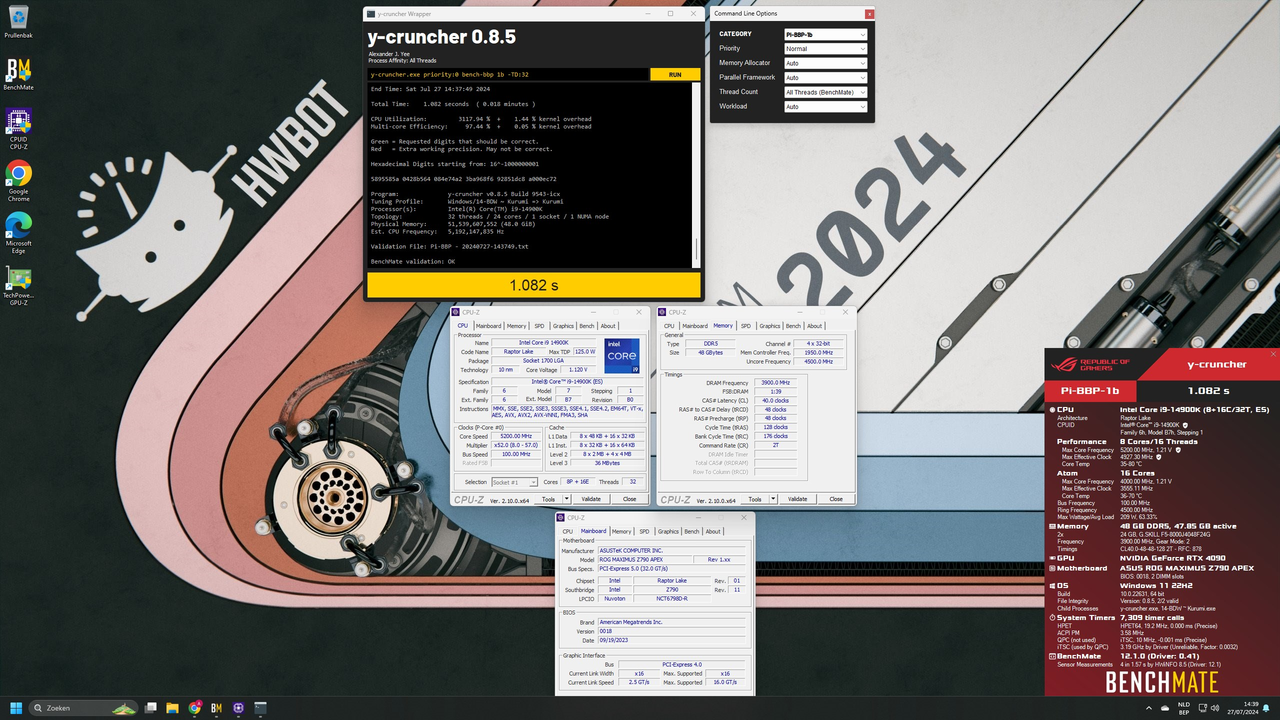1280x720 pixels.
Task: Click the Intel Core i9 logo in CPU-Z
Action: [621, 358]
